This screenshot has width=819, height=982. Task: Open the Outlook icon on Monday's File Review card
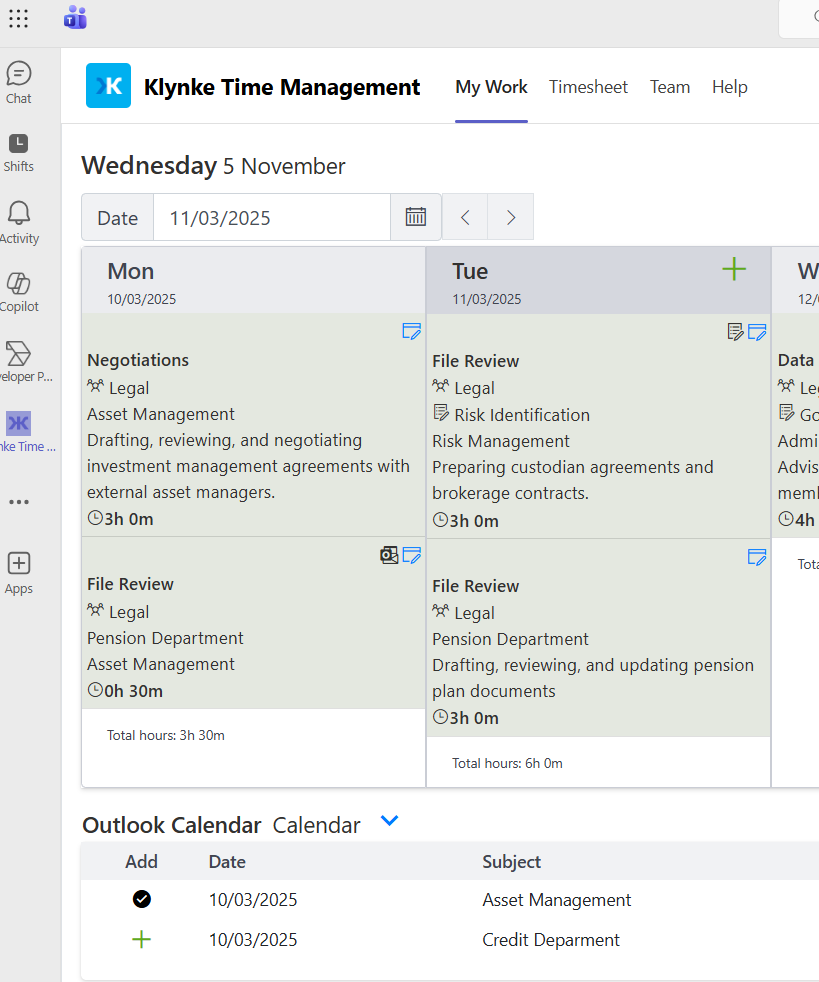click(x=389, y=555)
